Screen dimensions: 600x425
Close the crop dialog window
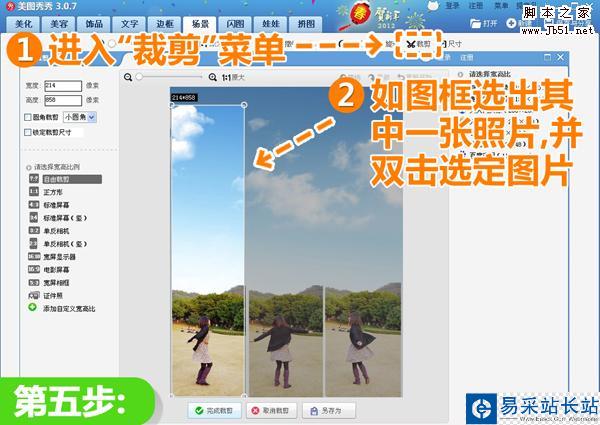pyautogui.click(x=561, y=57)
